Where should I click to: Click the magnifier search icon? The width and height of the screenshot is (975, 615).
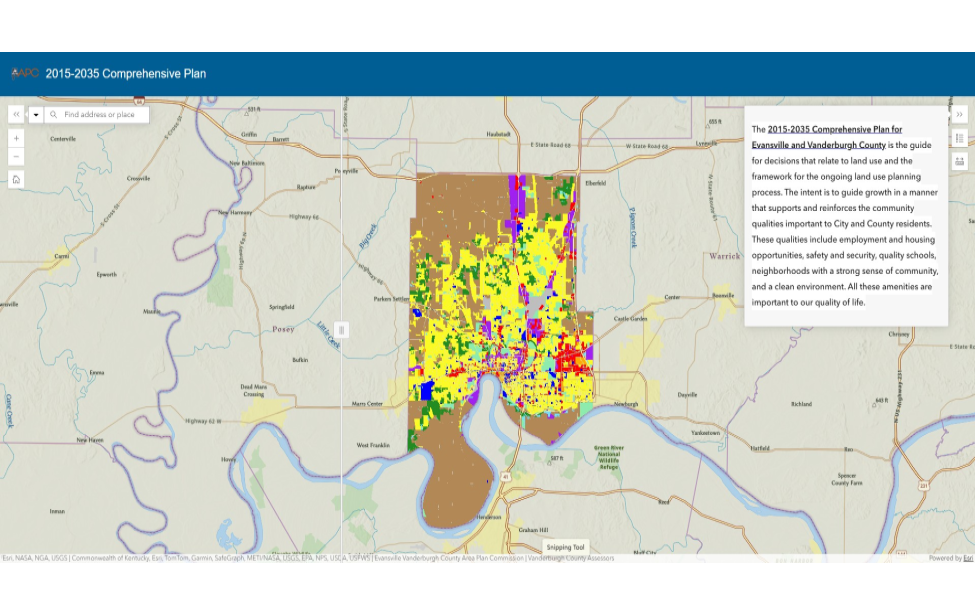click(x=53, y=115)
